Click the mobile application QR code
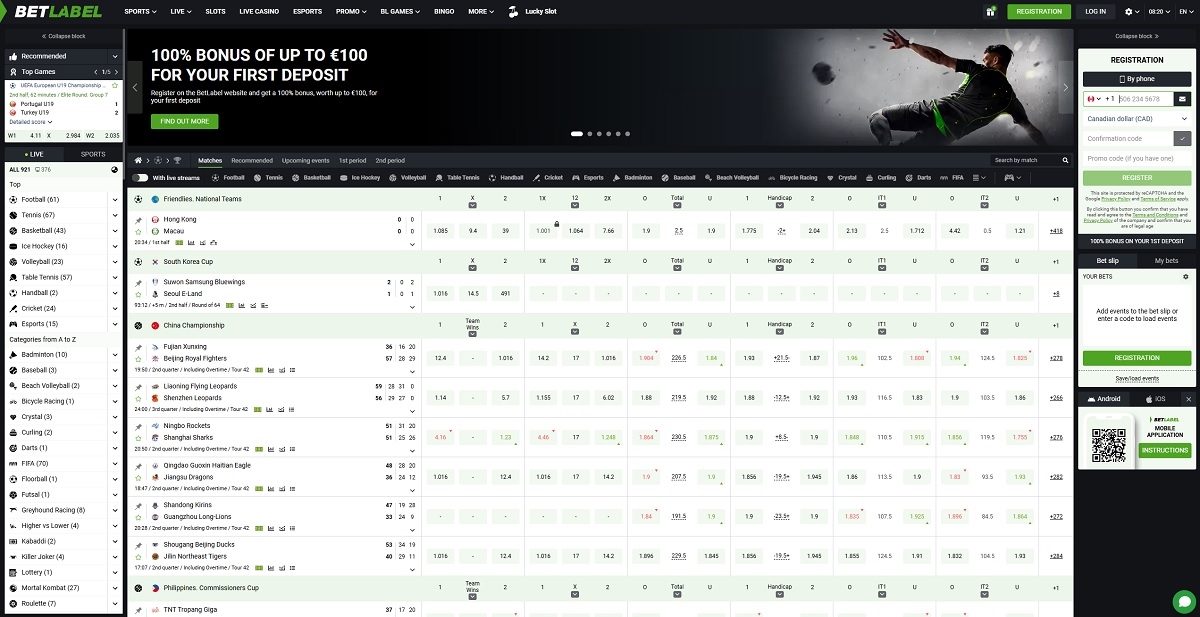Image resolution: width=1200 pixels, height=617 pixels. [1108, 445]
